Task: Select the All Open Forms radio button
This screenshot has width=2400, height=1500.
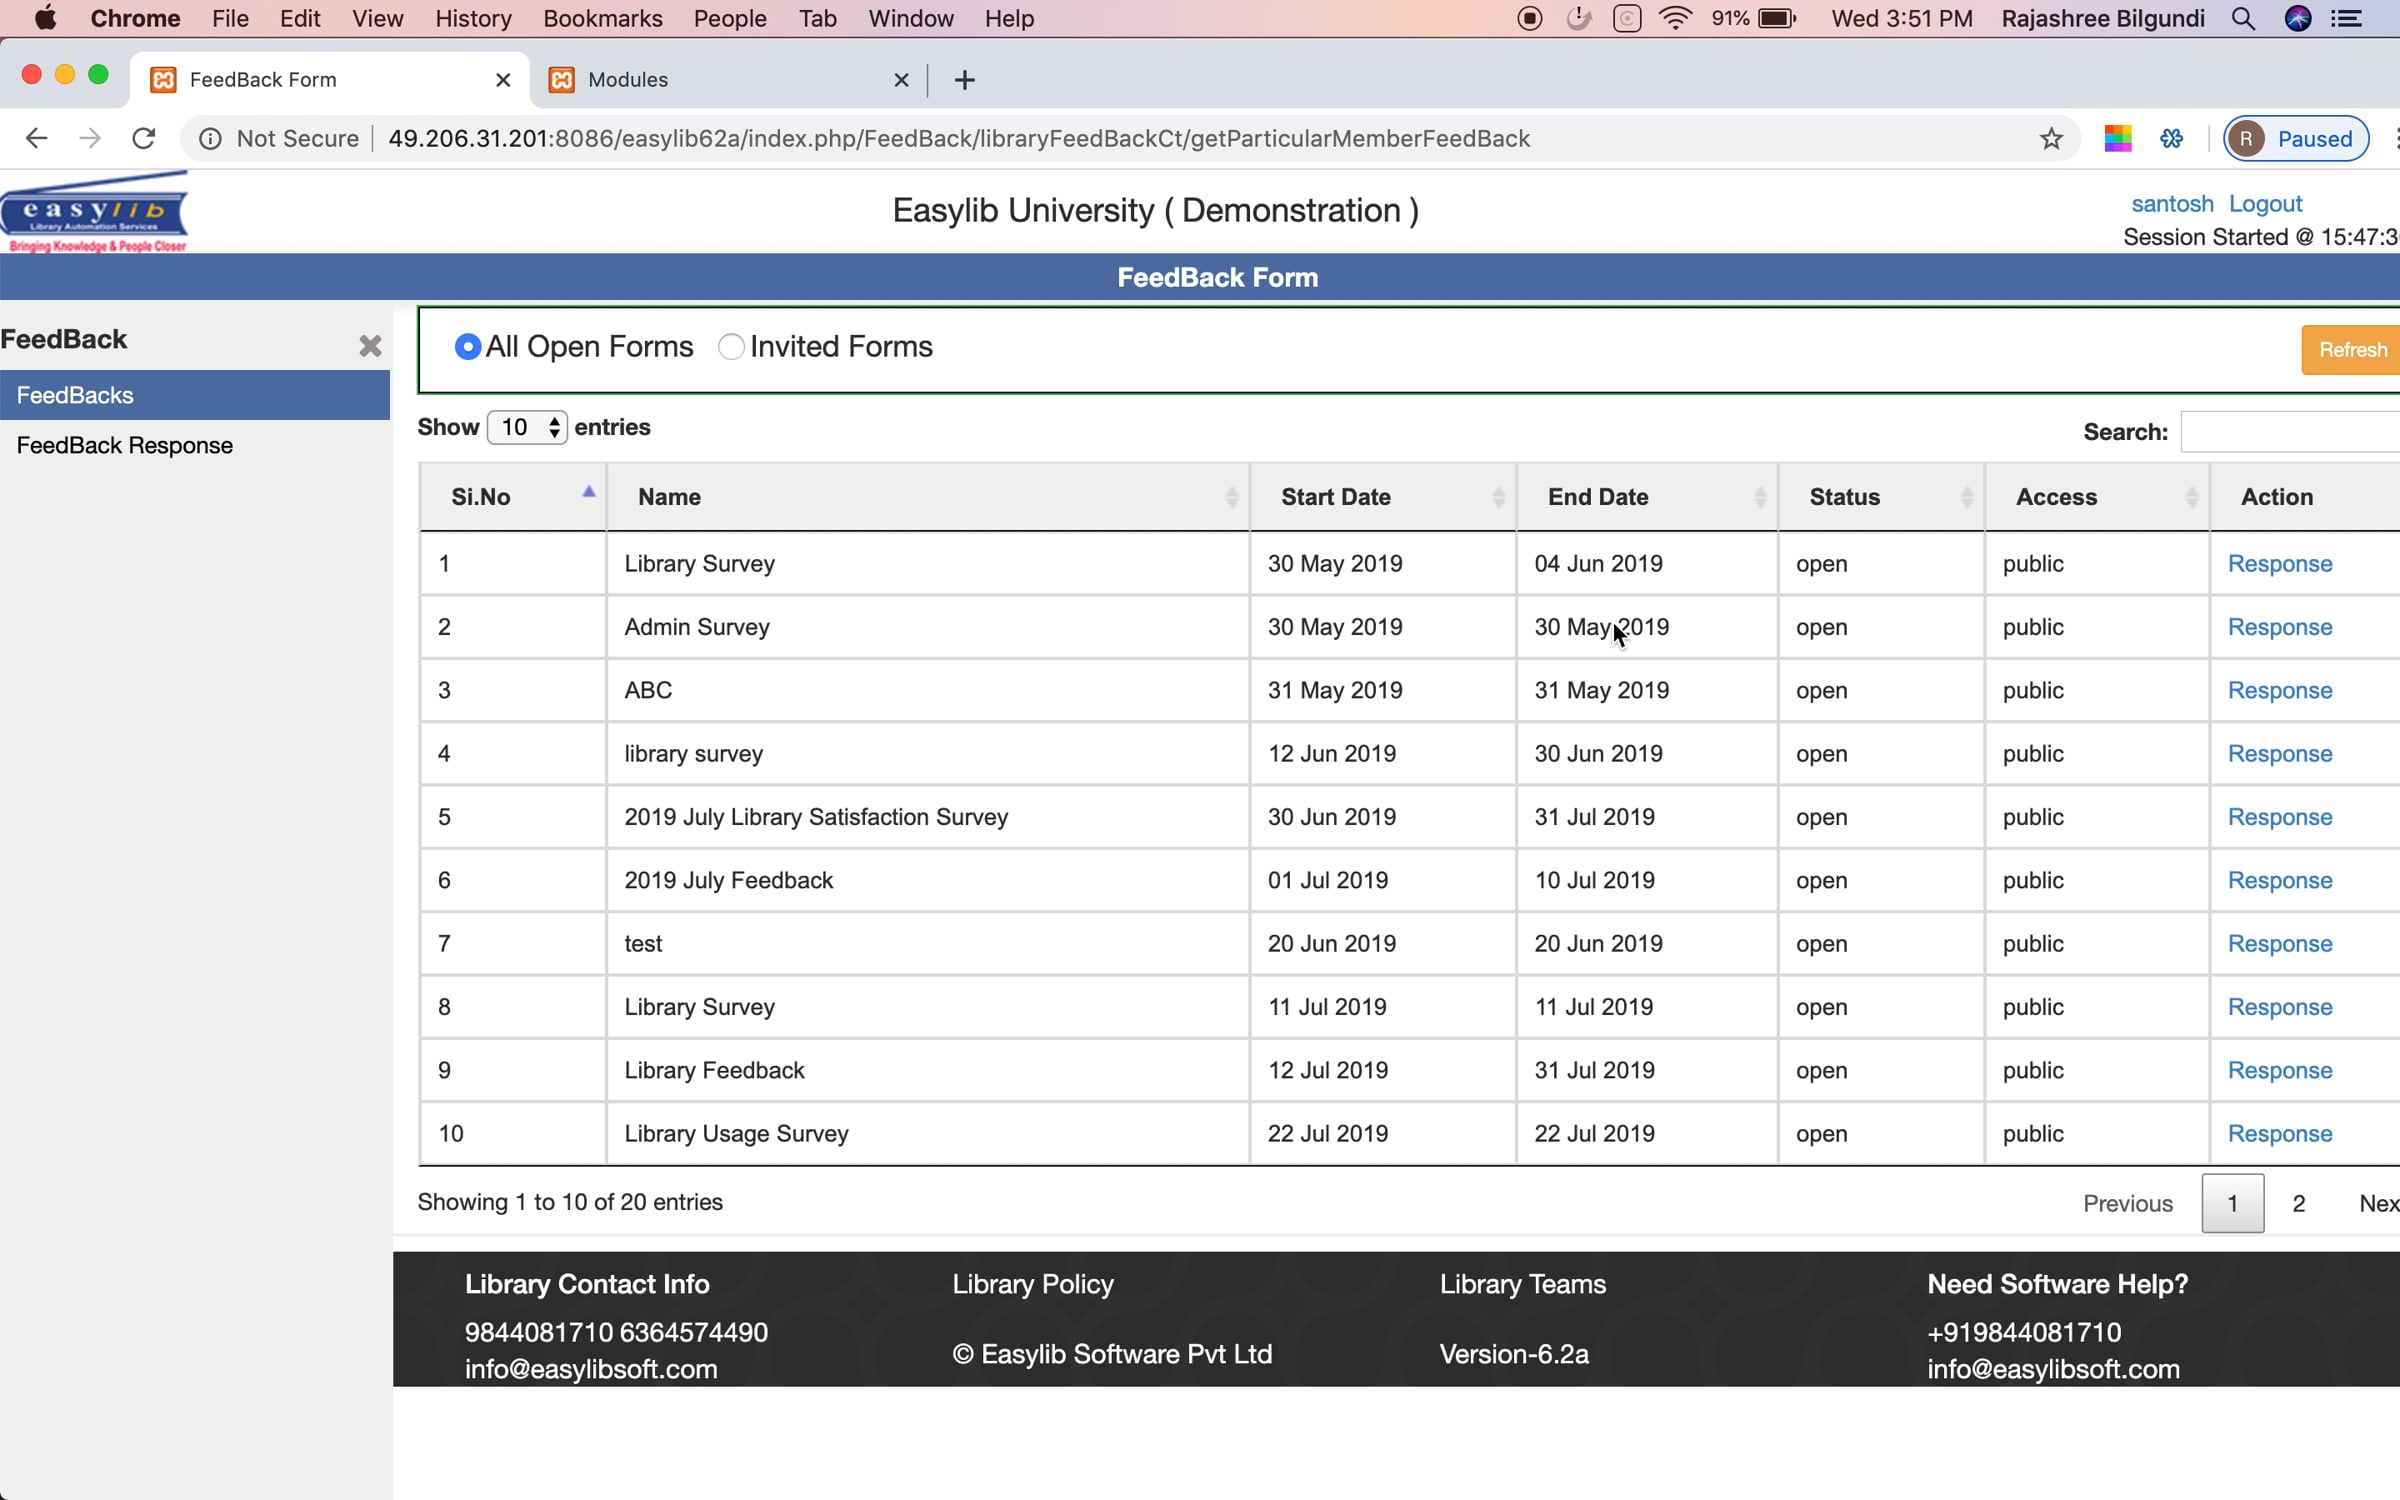Action: pos(467,347)
